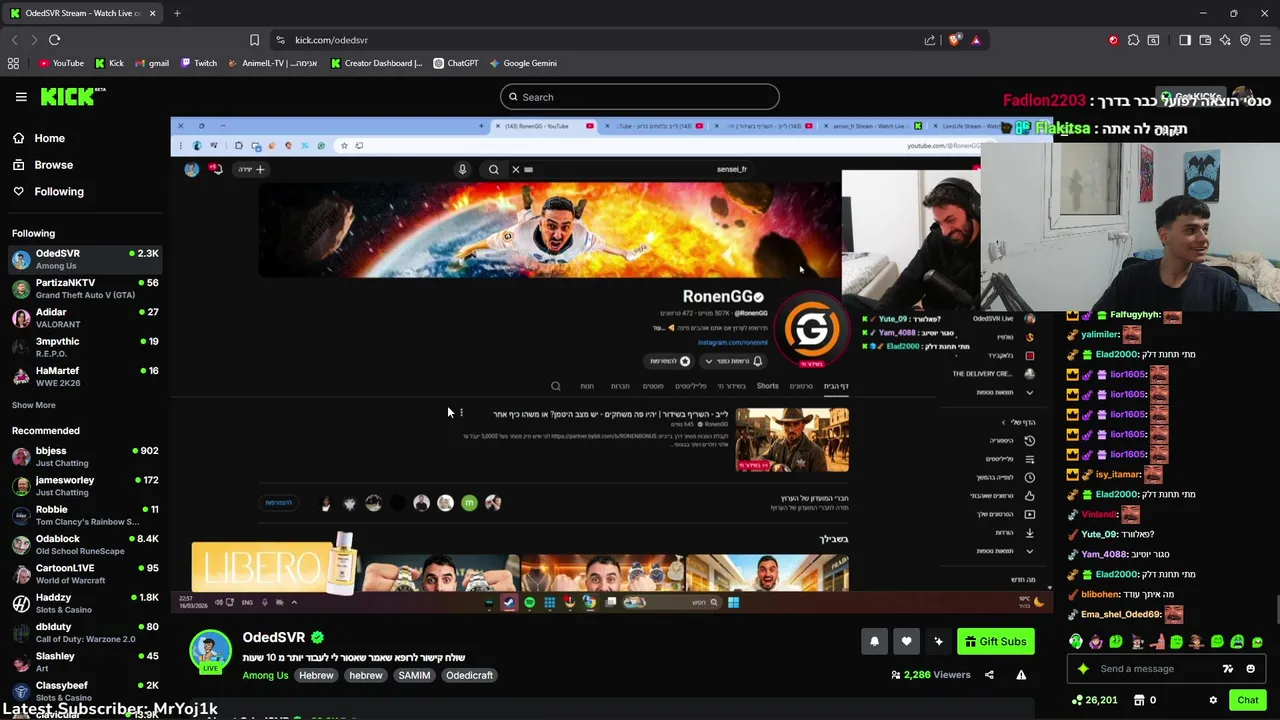Viewport: 1280px width, 720px height.
Task: Open the Leo AI sparkle icon in the toolbar
Action: tap(1225, 40)
